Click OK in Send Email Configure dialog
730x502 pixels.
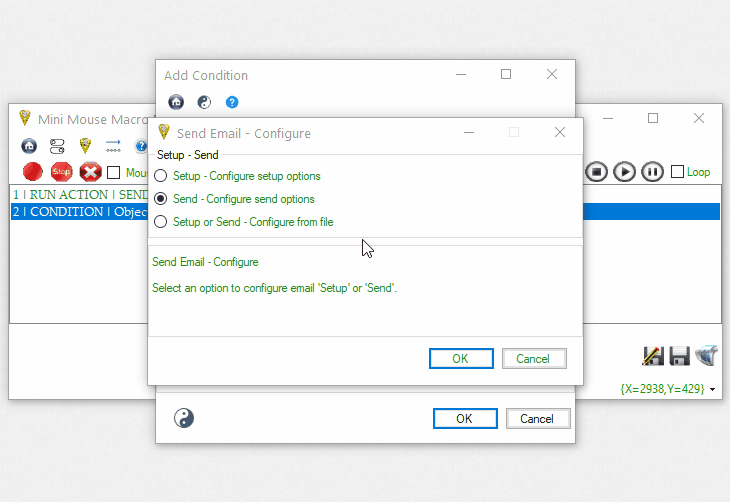click(x=460, y=358)
